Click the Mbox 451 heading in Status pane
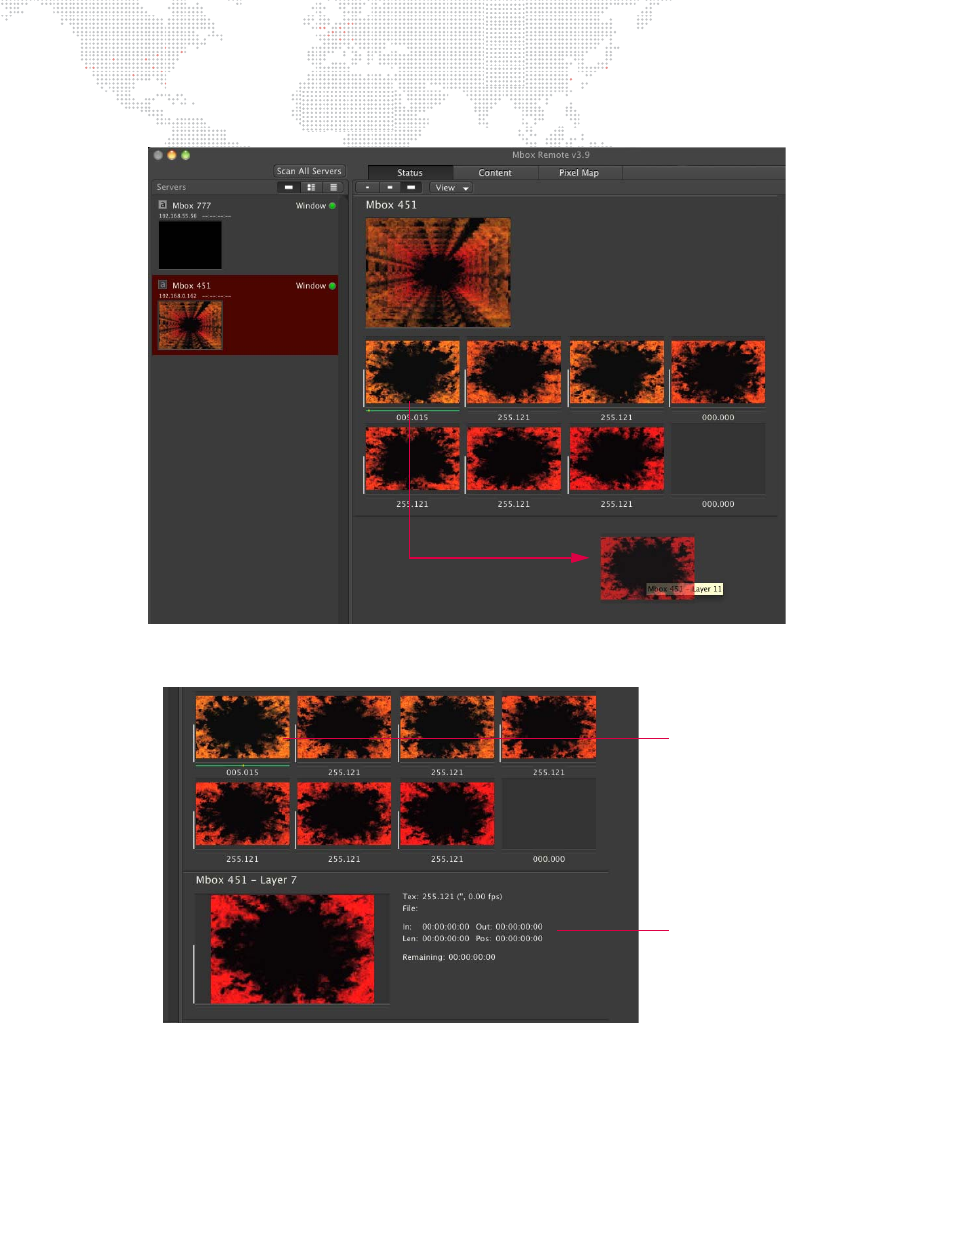 (x=391, y=205)
